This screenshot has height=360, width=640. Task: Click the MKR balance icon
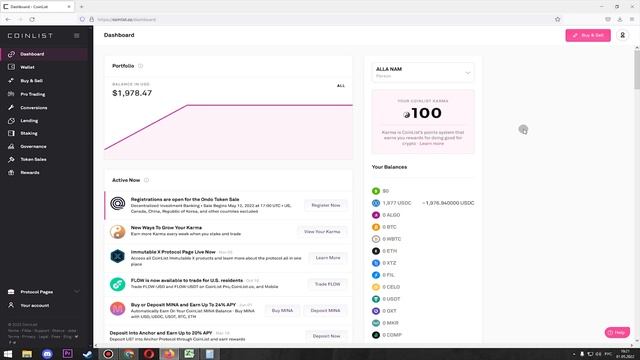click(376, 323)
